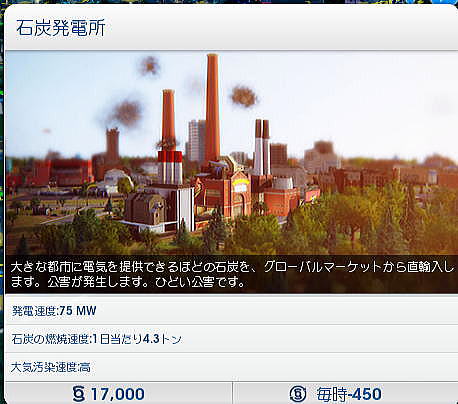This screenshot has height=404, width=458.
Task: Click the description text about グローバルマーケット
Action: click(231, 274)
